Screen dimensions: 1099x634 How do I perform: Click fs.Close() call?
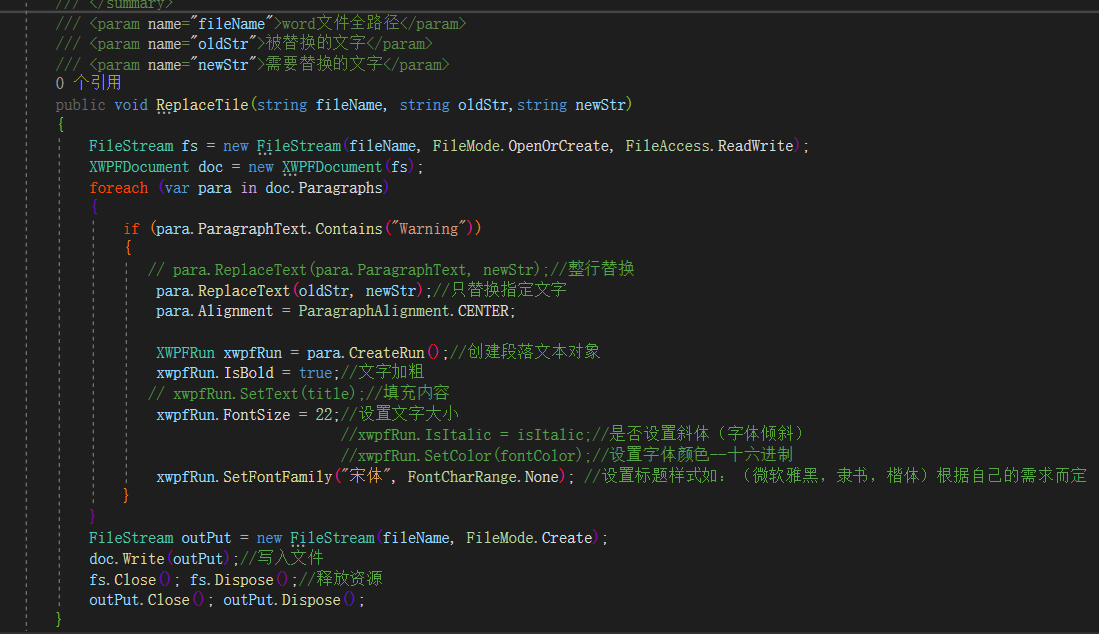coord(130,580)
